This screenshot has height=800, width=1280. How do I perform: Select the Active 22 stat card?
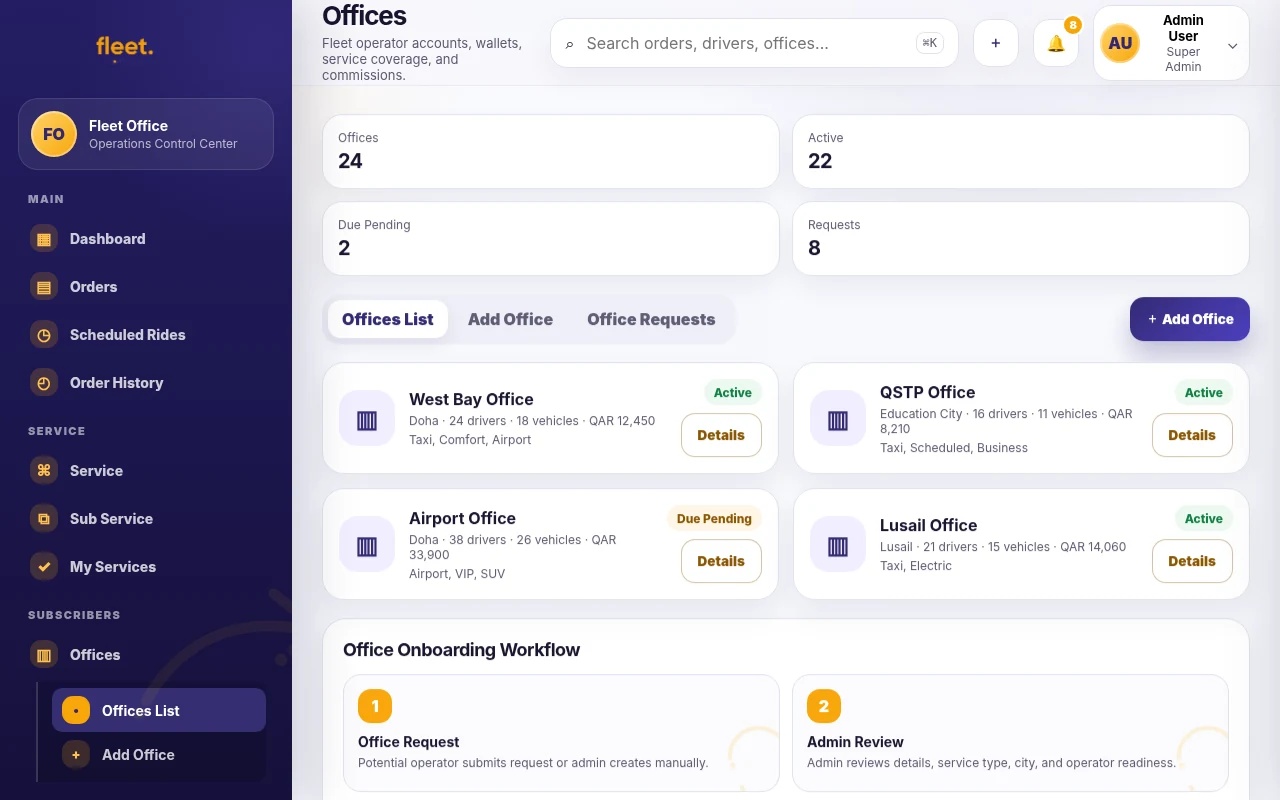pyautogui.click(x=1021, y=151)
